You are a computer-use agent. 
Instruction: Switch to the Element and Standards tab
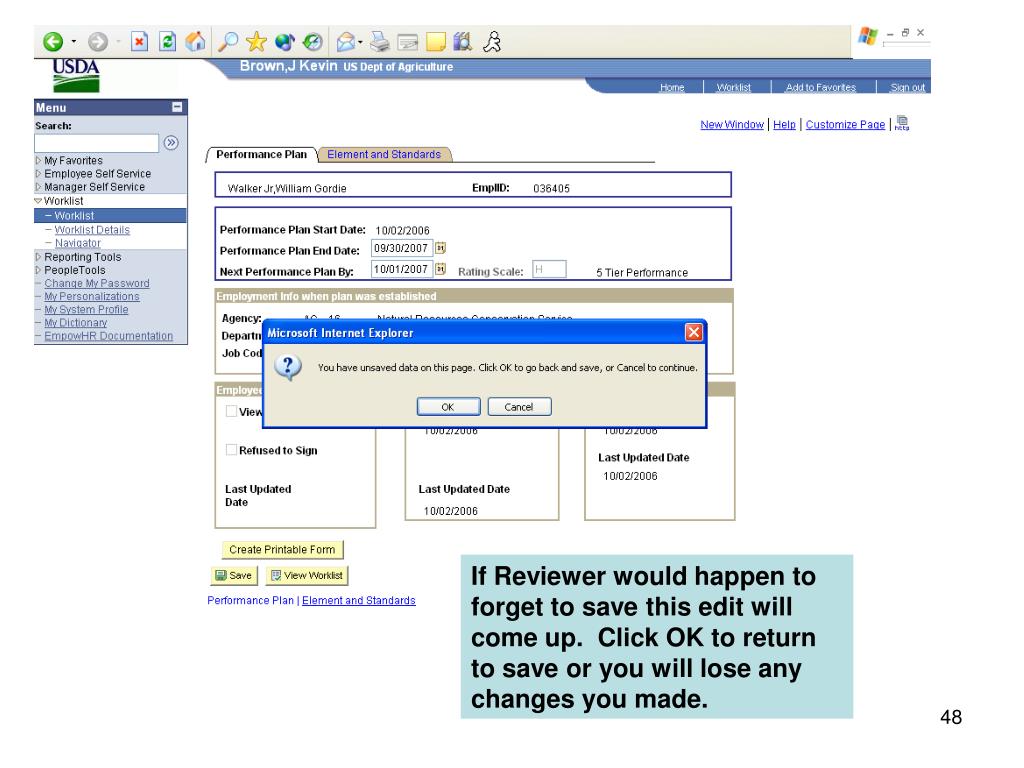point(384,154)
